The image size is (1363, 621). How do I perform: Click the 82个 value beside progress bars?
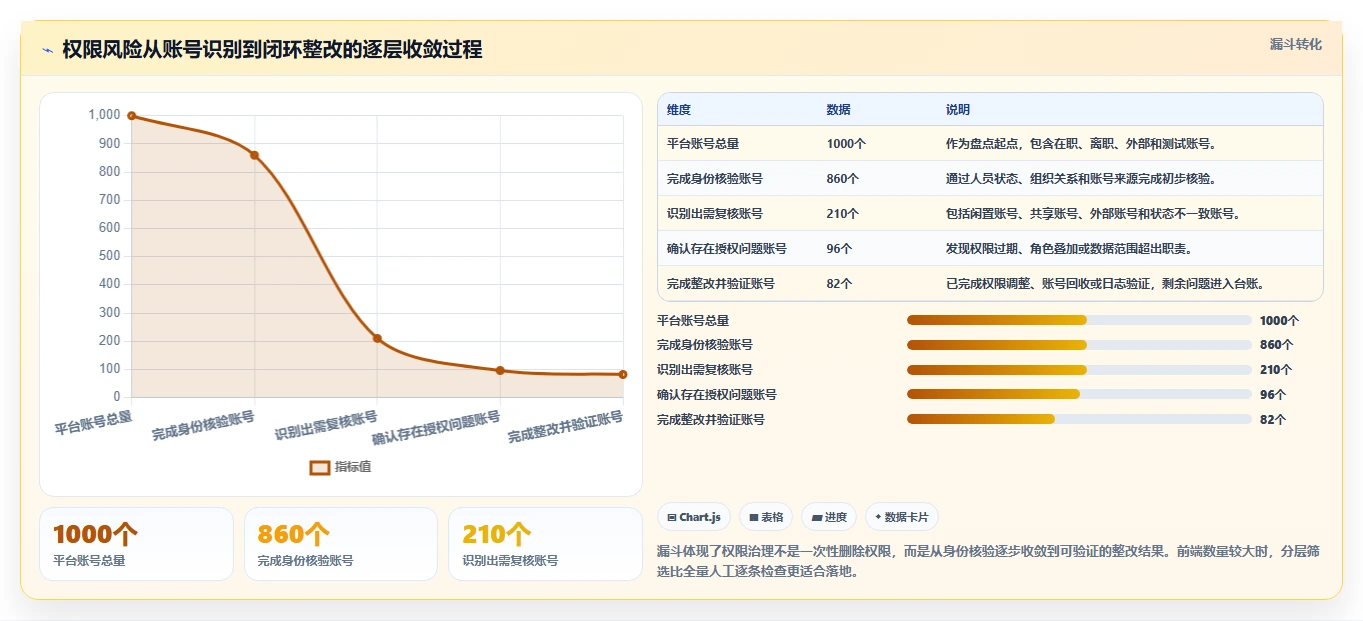1273,420
